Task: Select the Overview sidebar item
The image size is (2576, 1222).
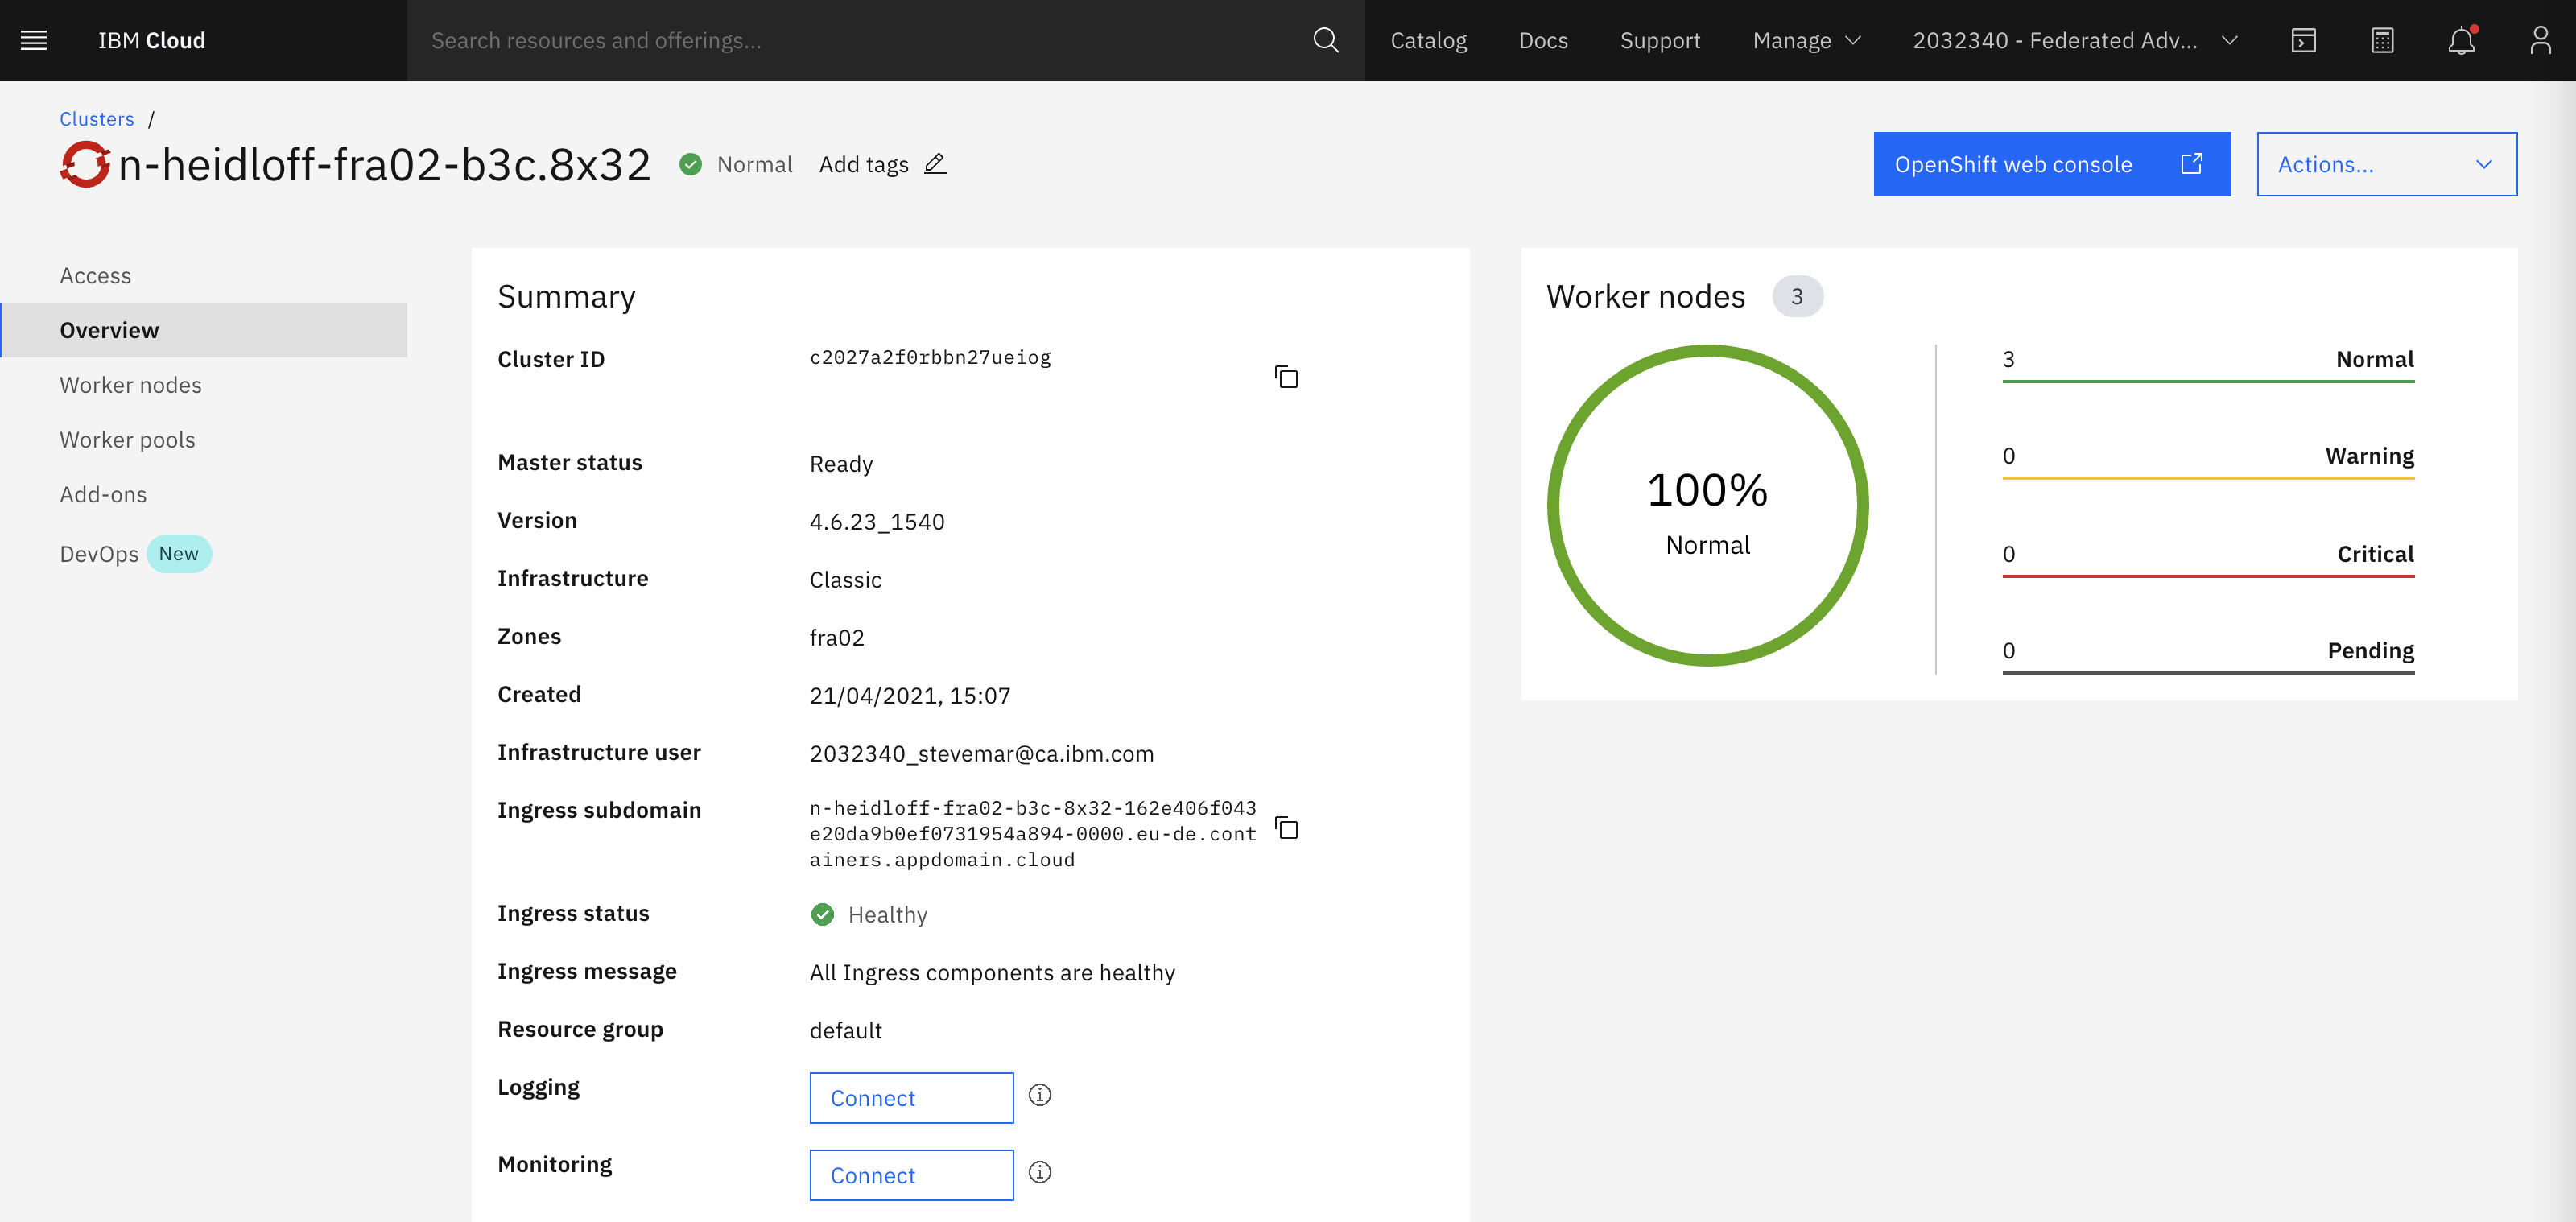Action: click(204, 330)
